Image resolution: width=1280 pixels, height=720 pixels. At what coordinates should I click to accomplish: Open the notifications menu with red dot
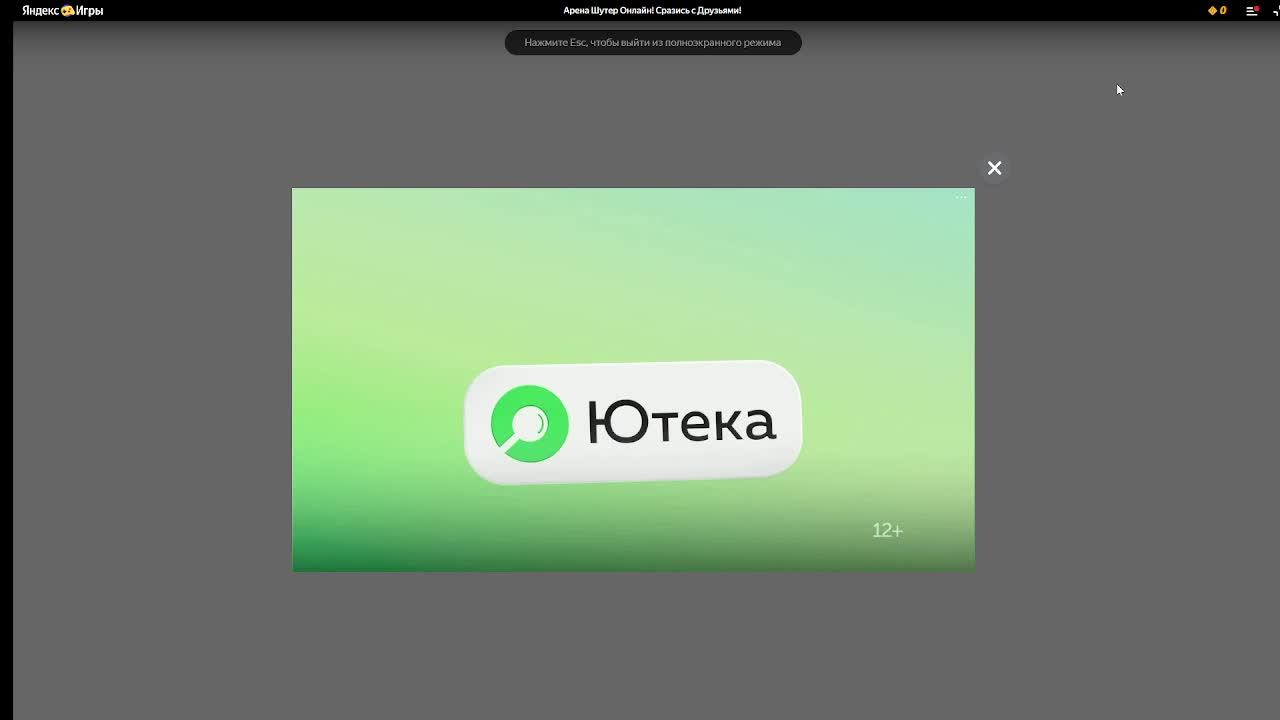point(1252,10)
